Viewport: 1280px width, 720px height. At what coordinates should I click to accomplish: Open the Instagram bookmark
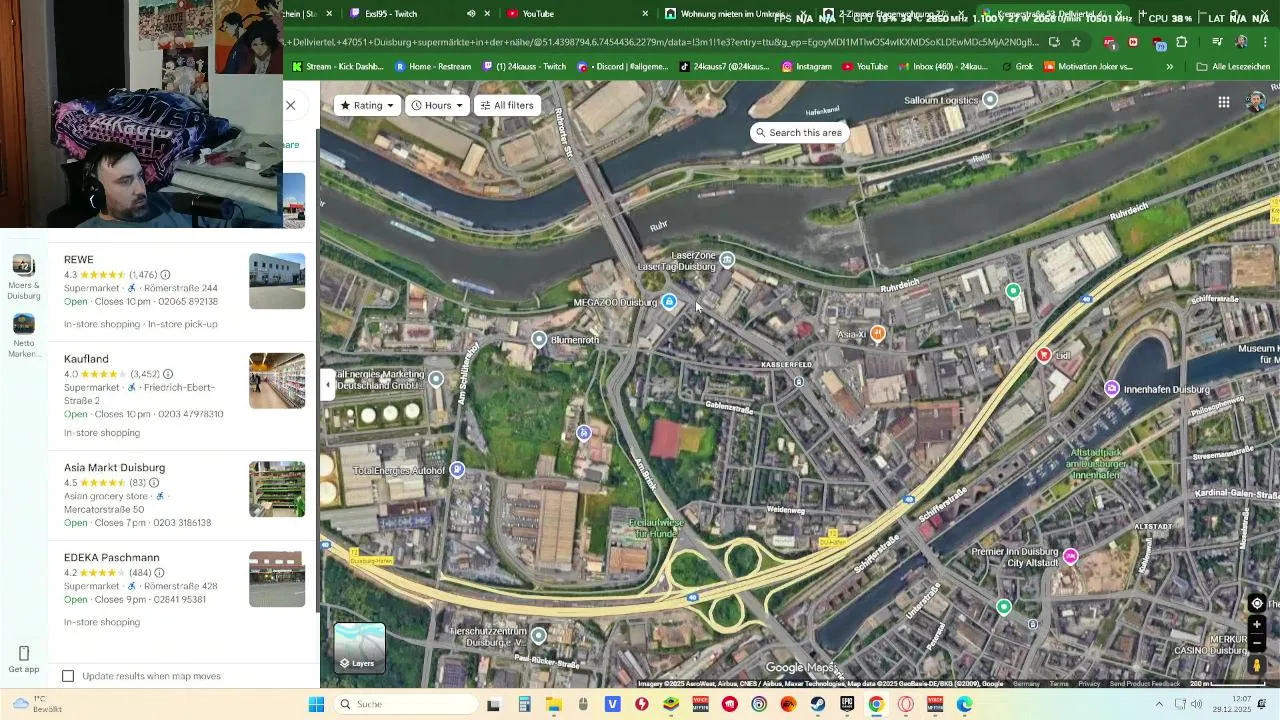coord(806,67)
